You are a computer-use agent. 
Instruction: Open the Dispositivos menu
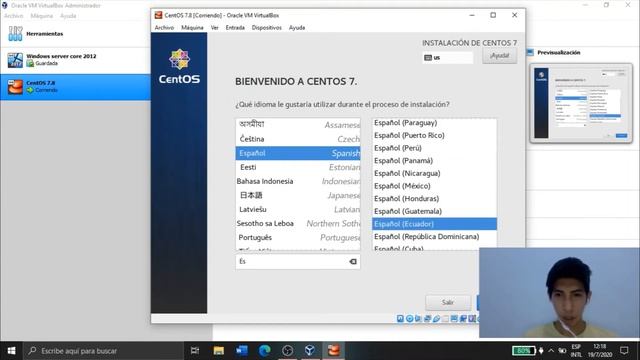click(267, 27)
